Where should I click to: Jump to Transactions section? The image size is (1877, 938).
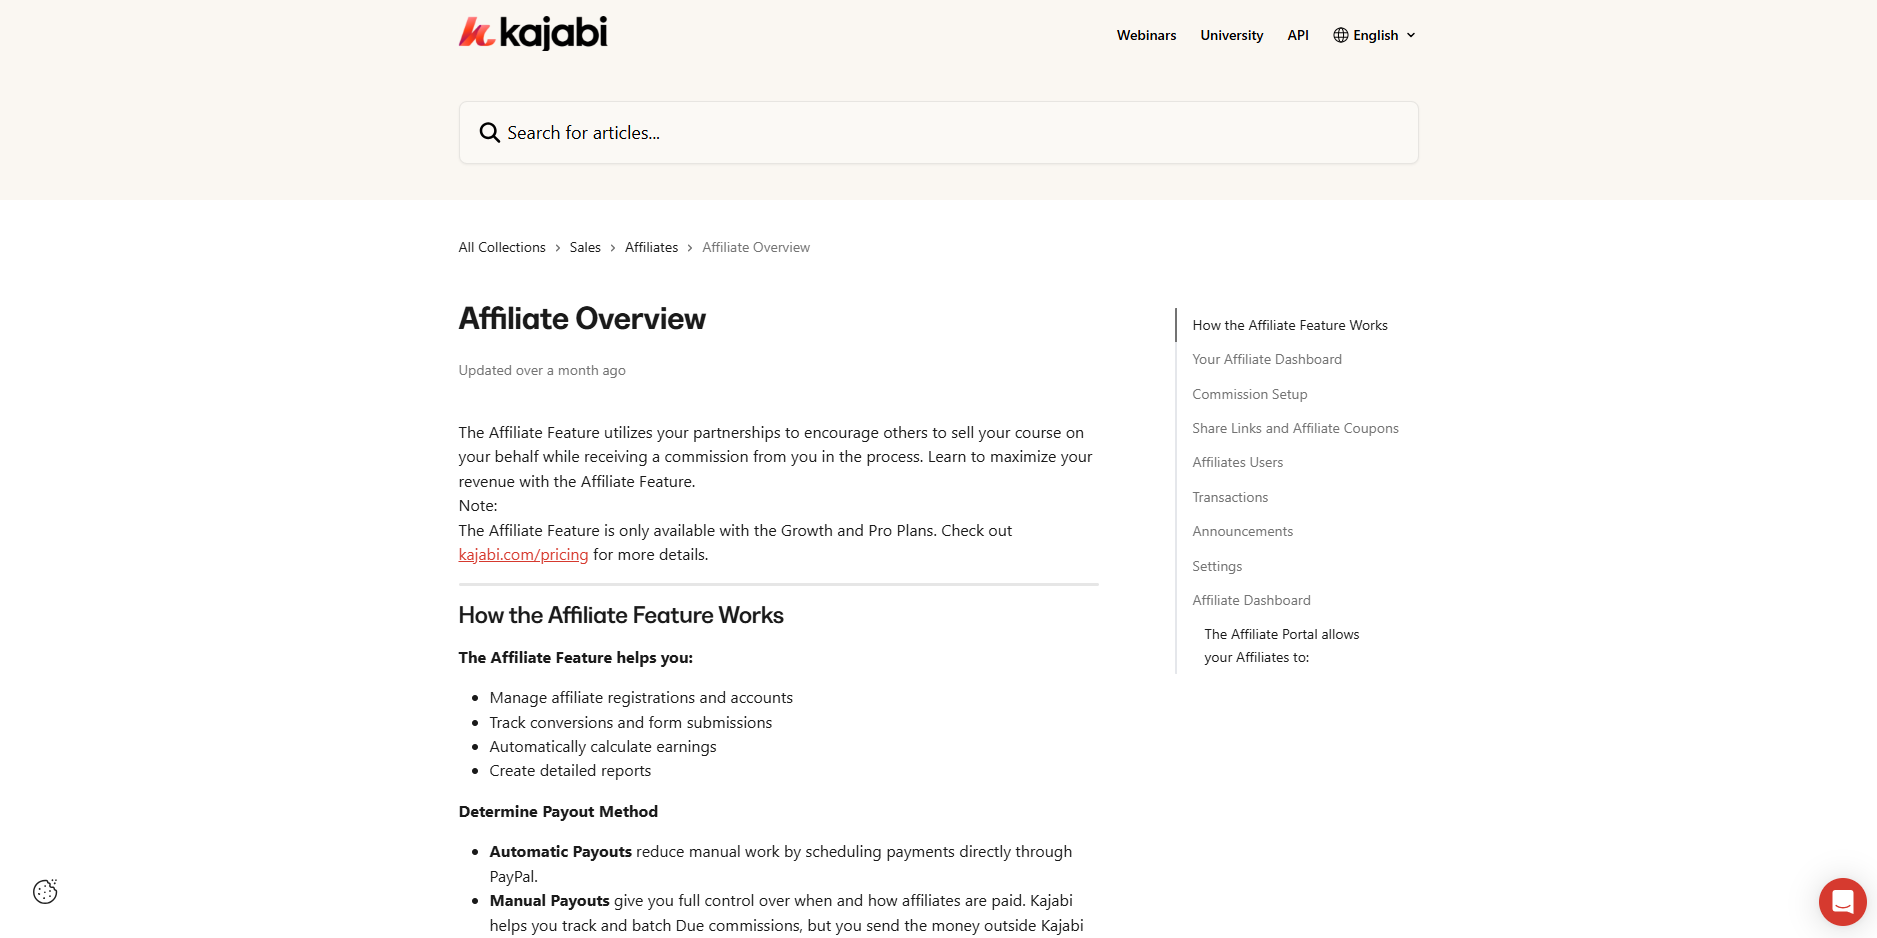point(1229,497)
